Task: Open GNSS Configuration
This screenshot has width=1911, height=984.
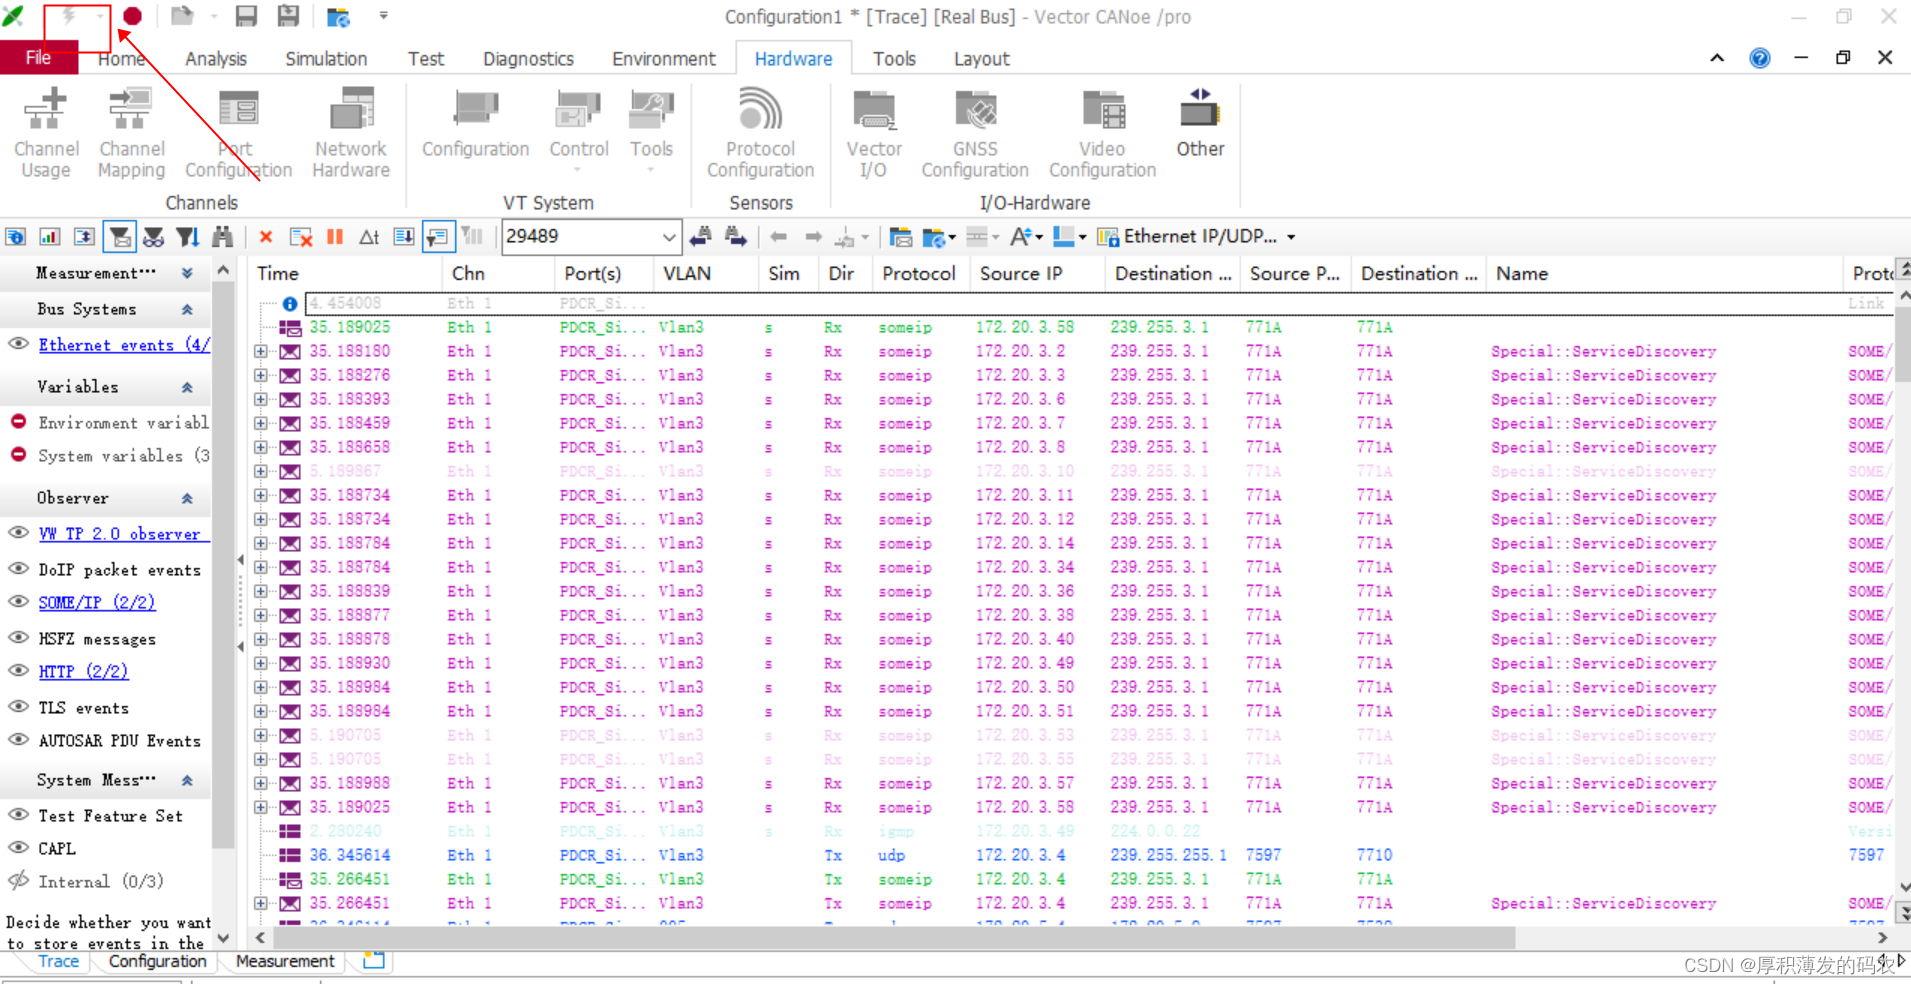Action: [975, 133]
